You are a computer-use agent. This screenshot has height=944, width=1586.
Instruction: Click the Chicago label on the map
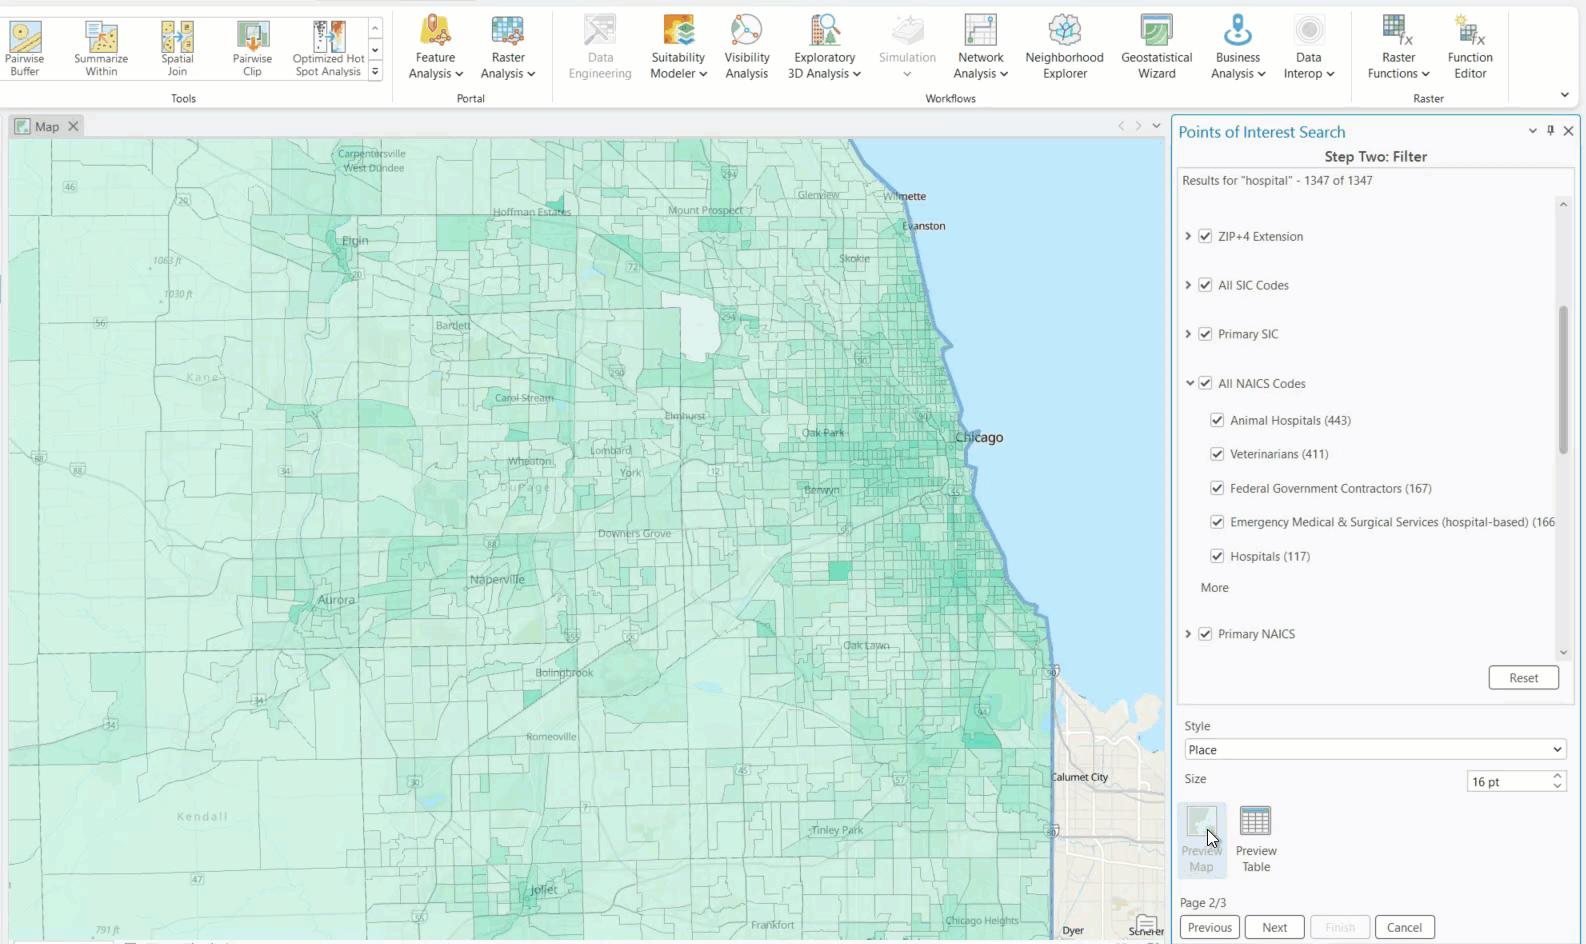979,438
